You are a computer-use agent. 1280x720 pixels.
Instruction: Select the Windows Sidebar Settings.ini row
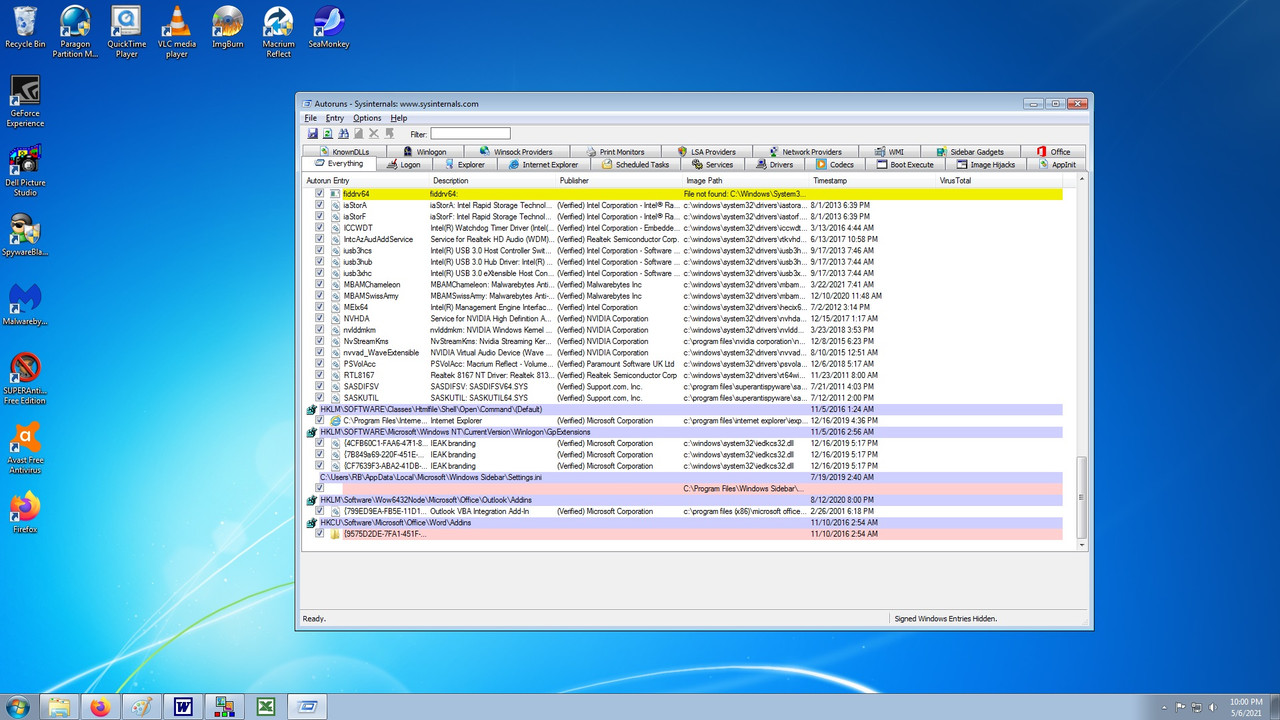[685, 477]
